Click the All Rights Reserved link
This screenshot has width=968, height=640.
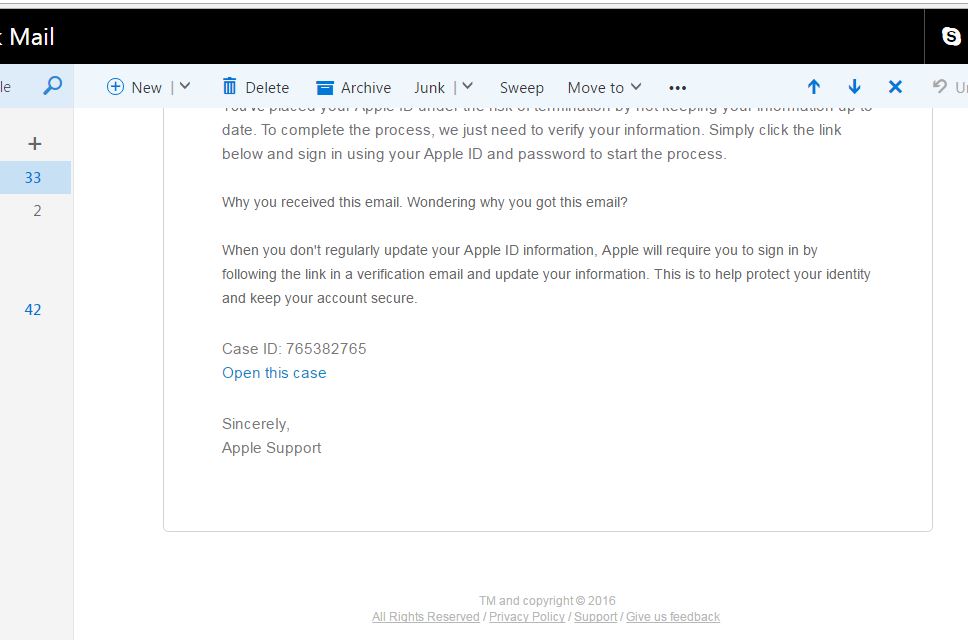425,617
